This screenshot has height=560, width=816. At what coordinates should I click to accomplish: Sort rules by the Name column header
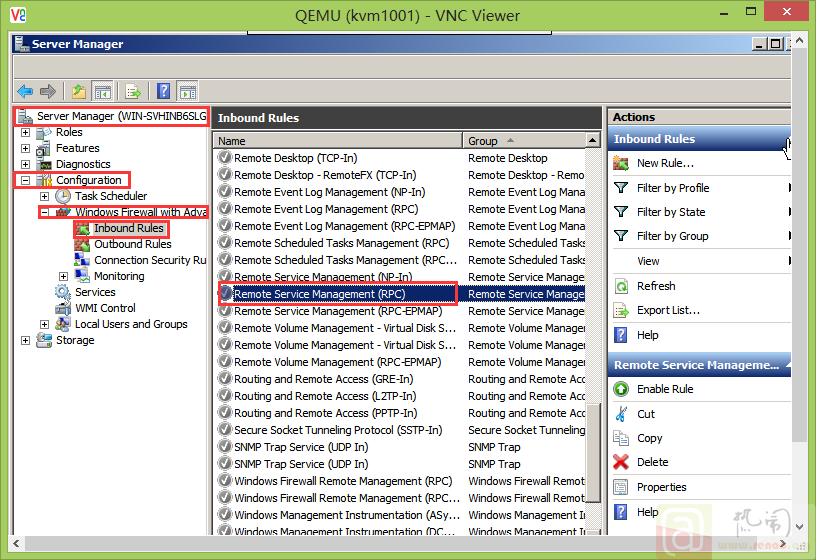tap(338, 141)
